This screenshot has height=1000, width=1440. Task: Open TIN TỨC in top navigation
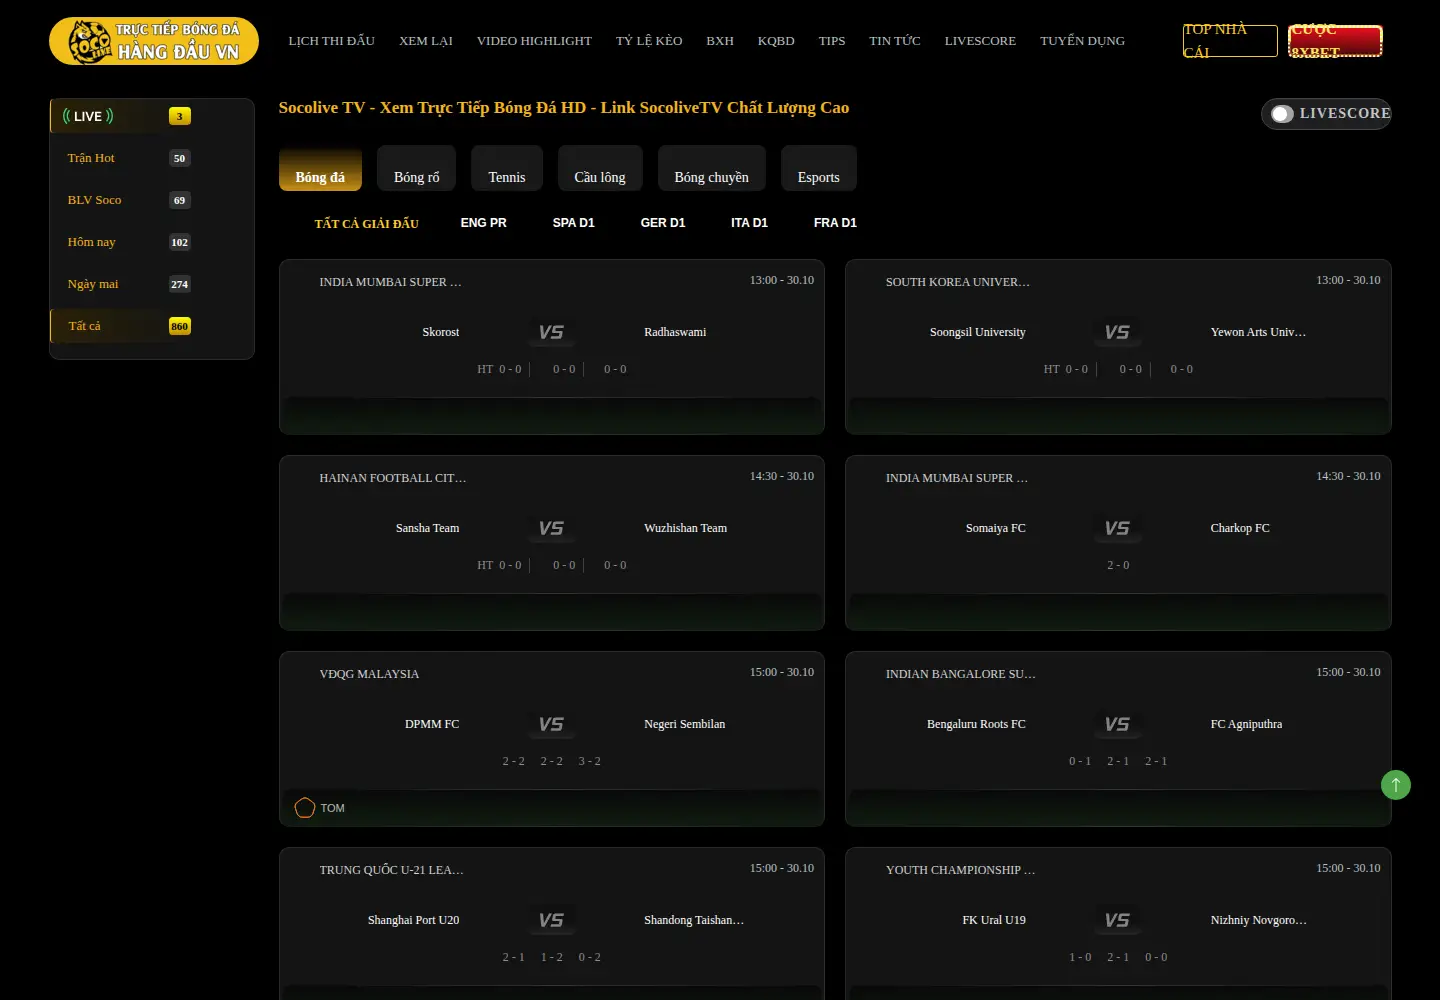pyautogui.click(x=895, y=41)
